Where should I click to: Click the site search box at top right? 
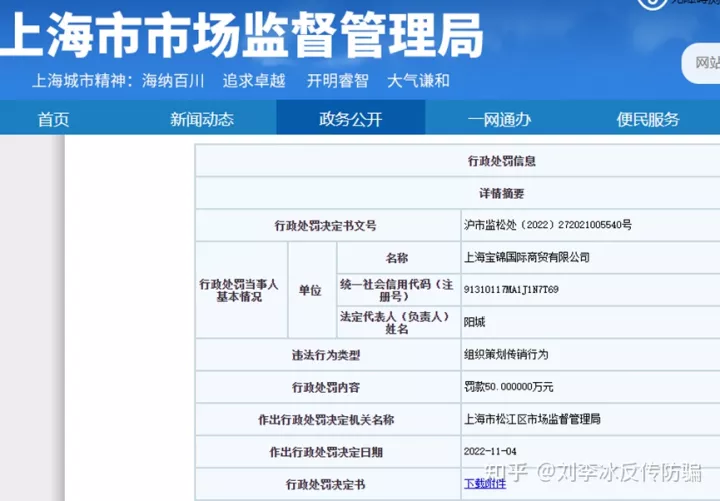coord(701,63)
